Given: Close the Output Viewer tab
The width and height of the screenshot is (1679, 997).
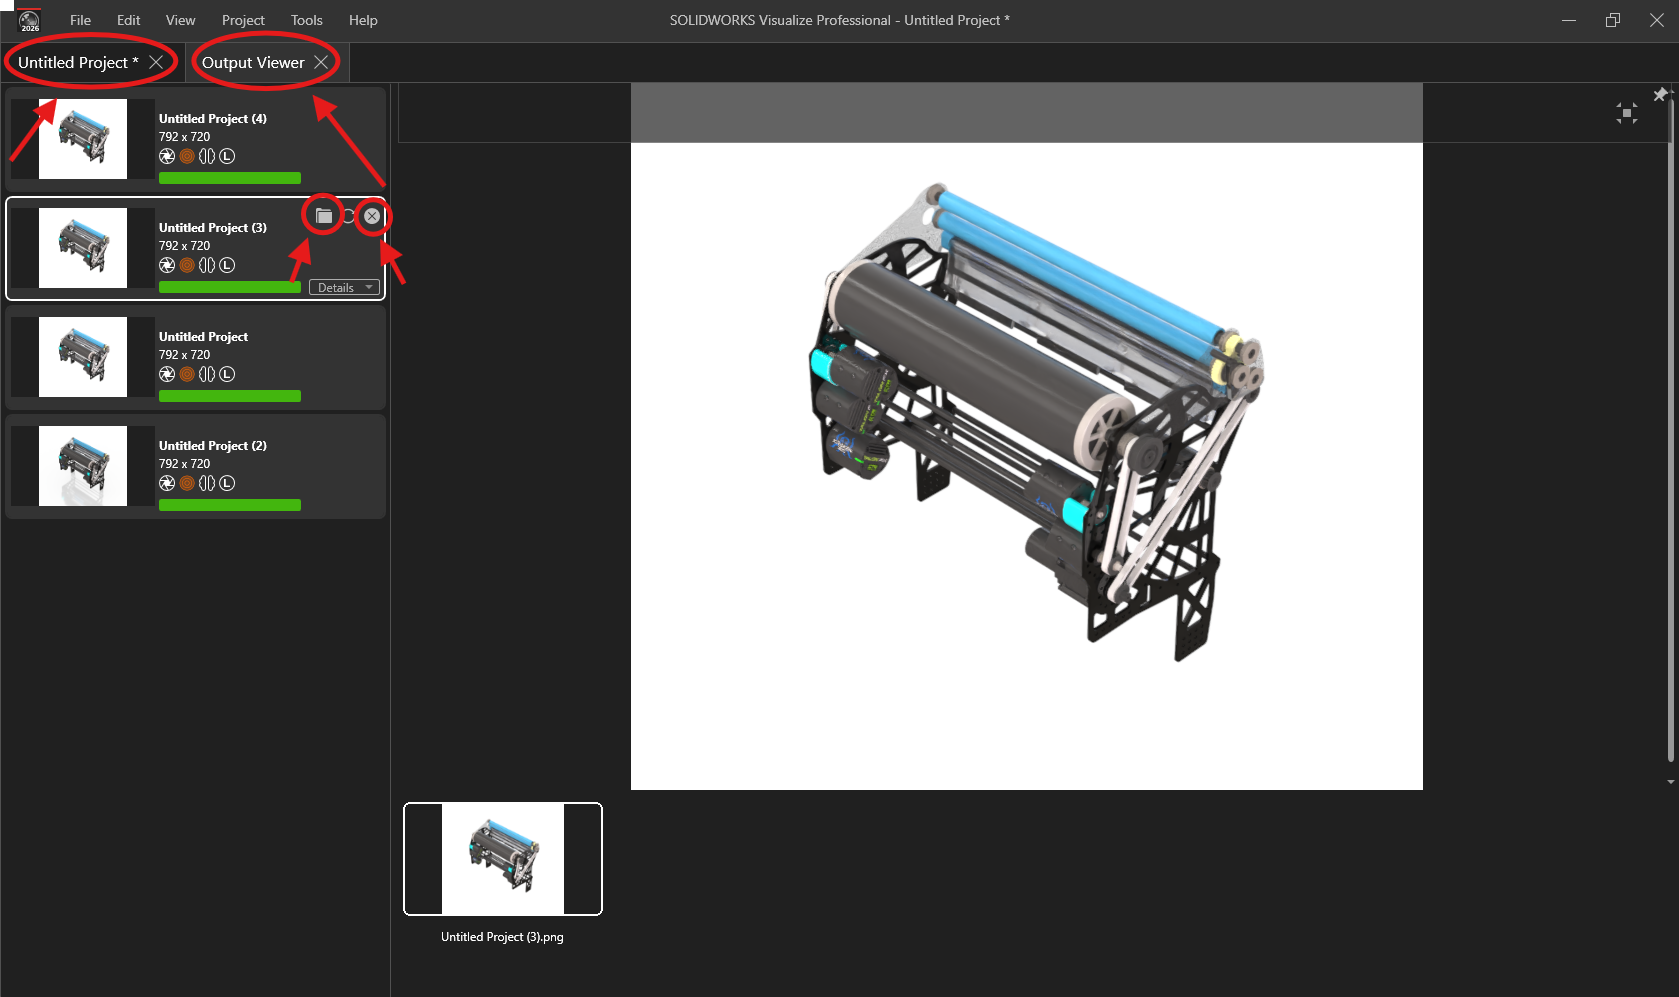Looking at the screenshot, I should coord(321,62).
